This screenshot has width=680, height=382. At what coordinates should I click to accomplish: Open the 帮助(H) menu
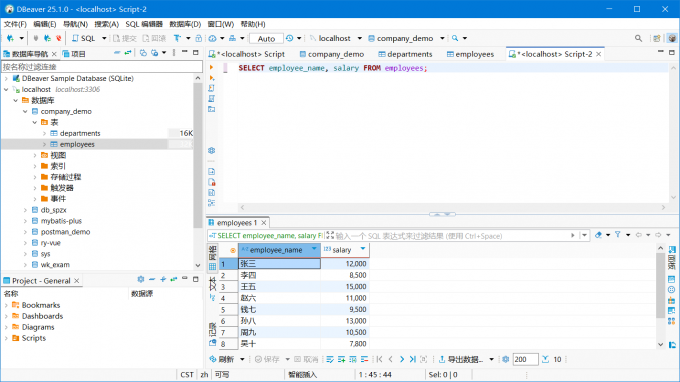[253, 24]
